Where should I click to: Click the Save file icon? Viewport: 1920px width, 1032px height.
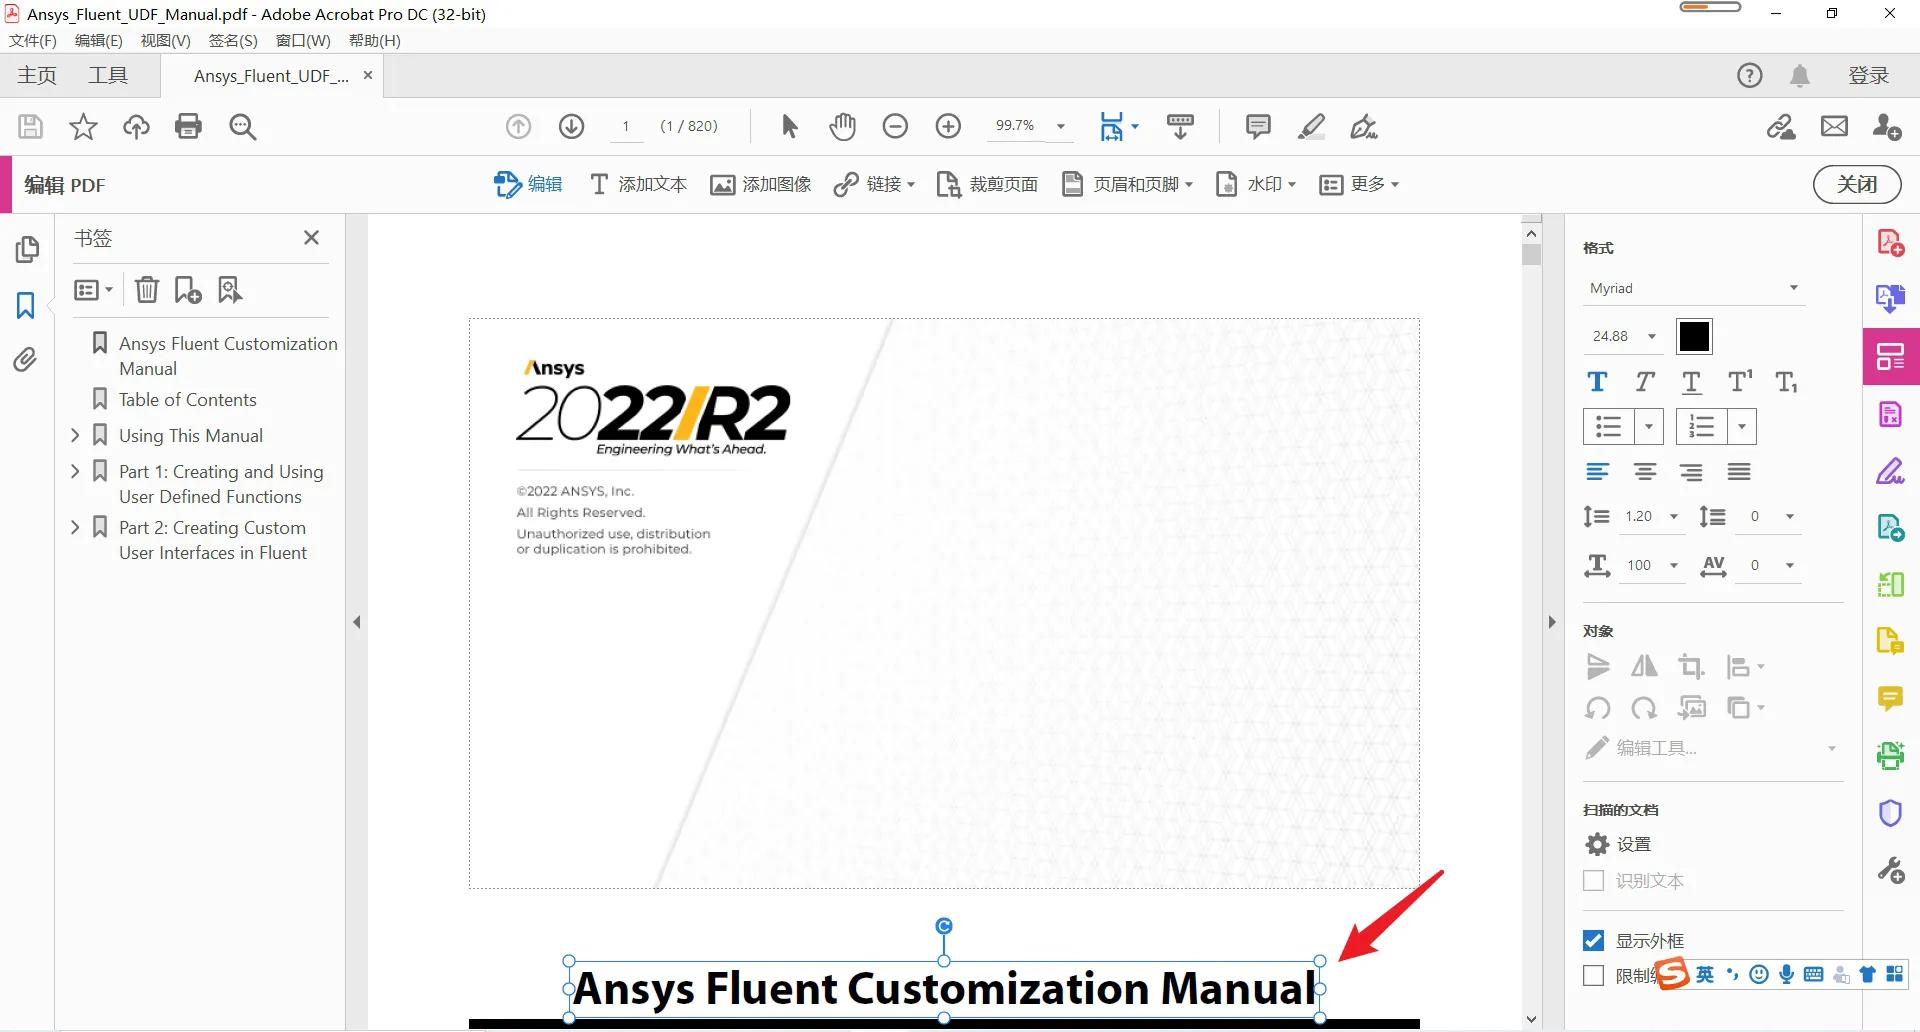30,127
